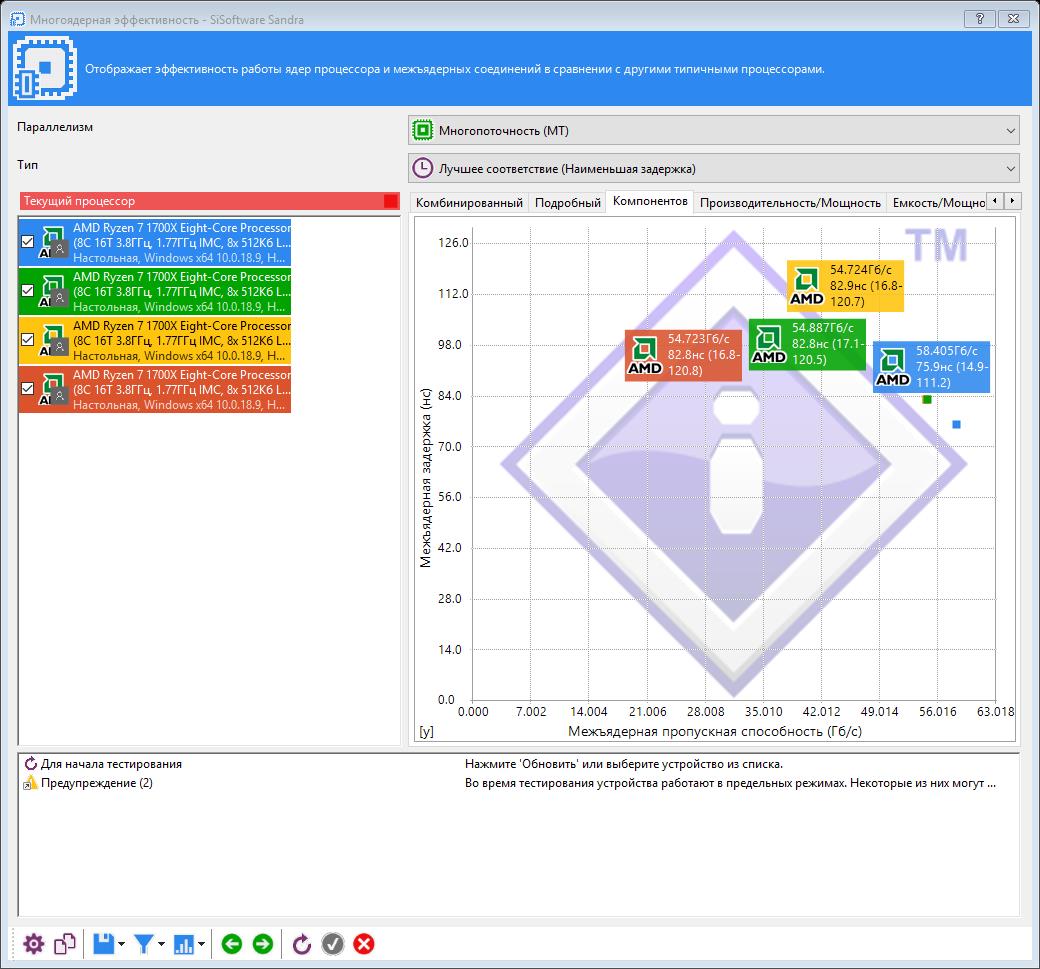Click the green chip icon in Параллелизм combo

422,130
